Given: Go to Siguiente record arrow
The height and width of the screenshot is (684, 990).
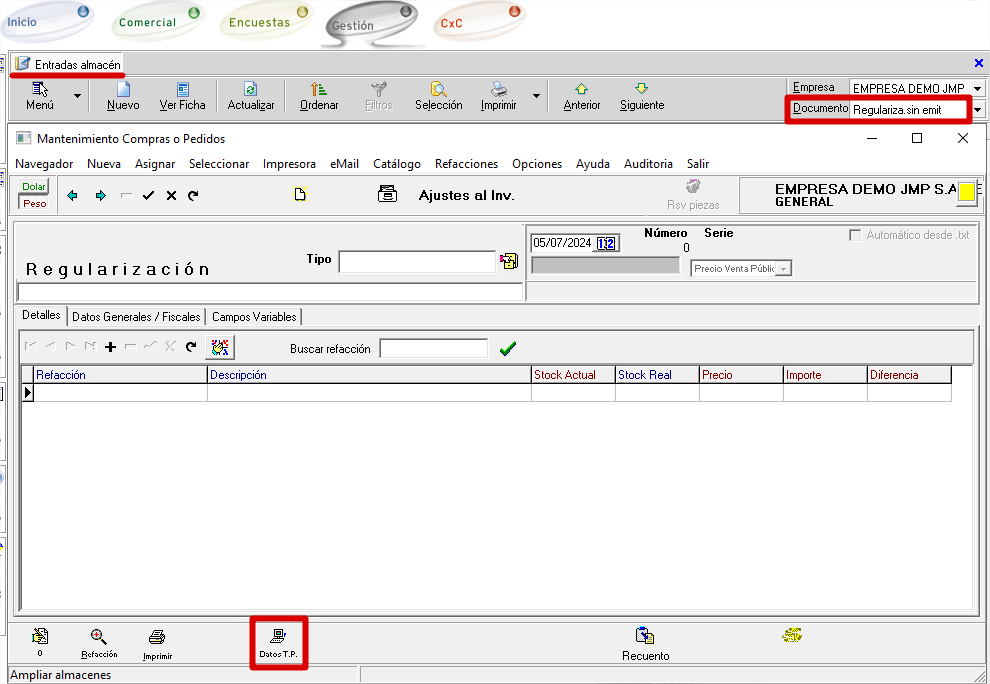Looking at the screenshot, I should (641, 91).
